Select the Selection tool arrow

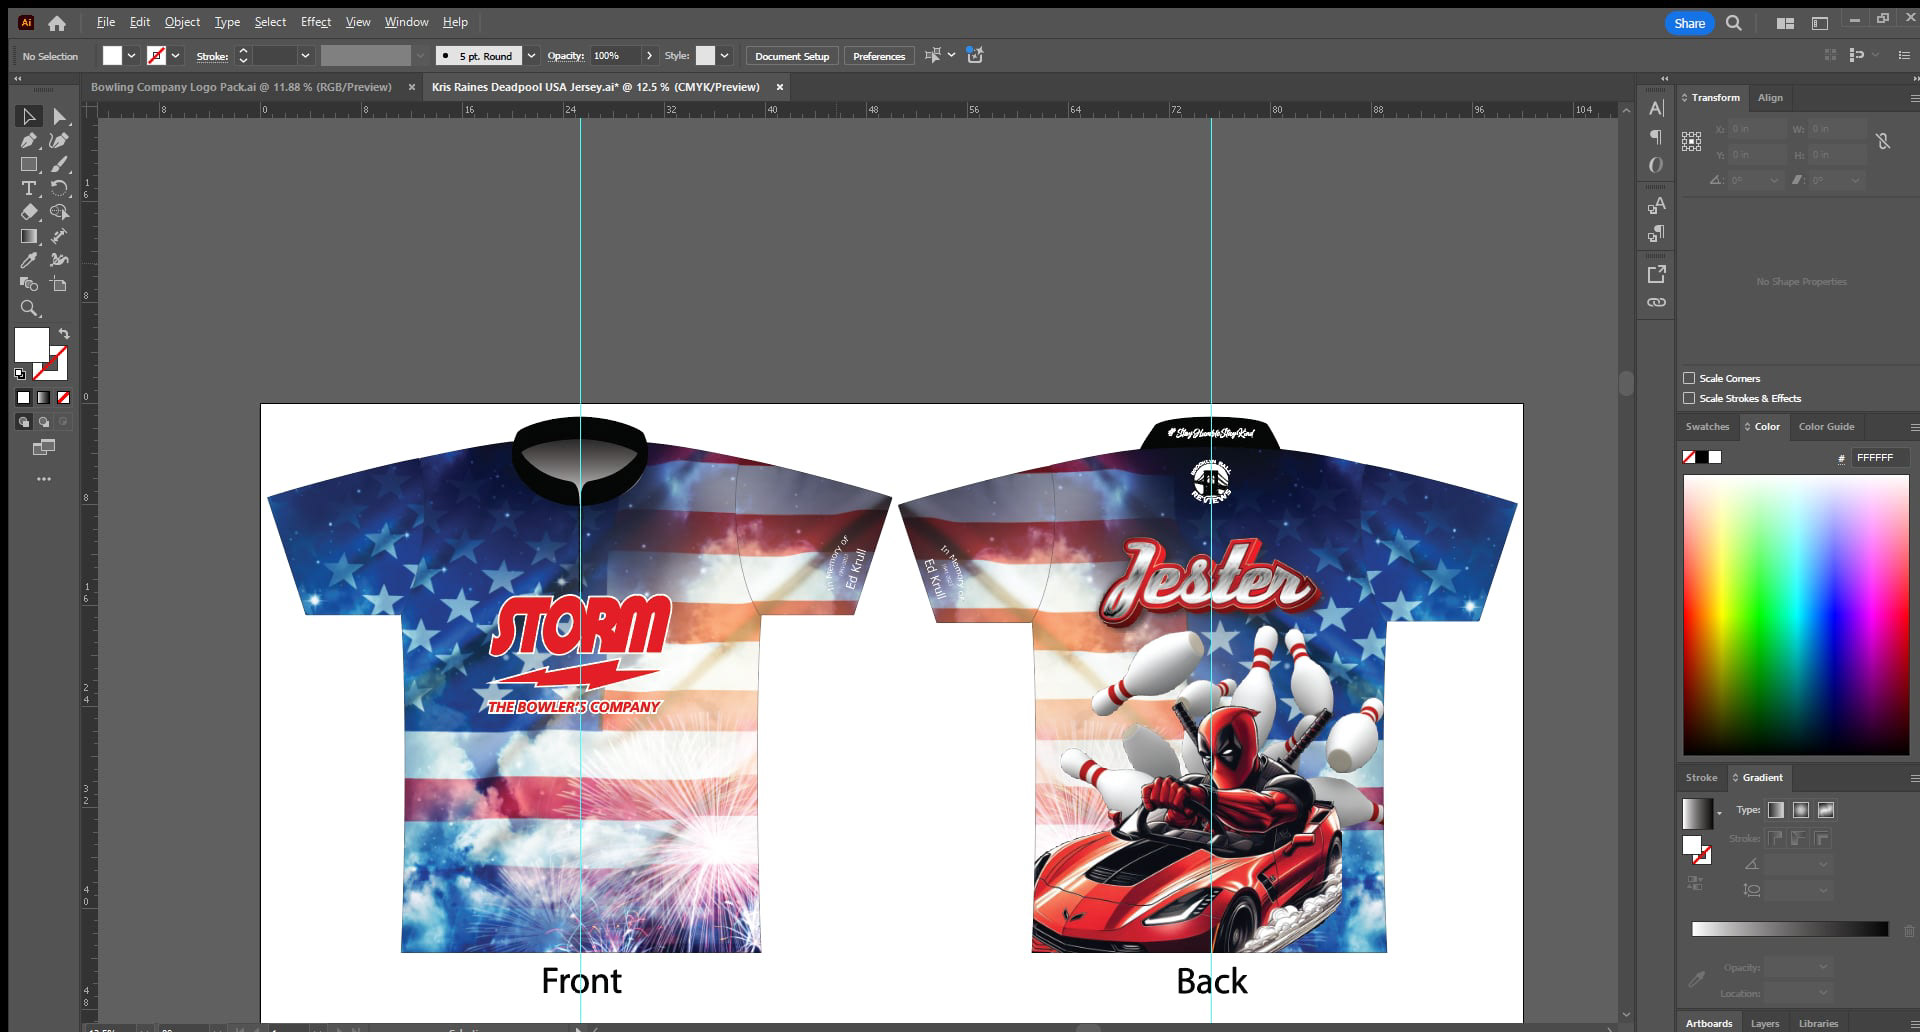pos(29,117)
